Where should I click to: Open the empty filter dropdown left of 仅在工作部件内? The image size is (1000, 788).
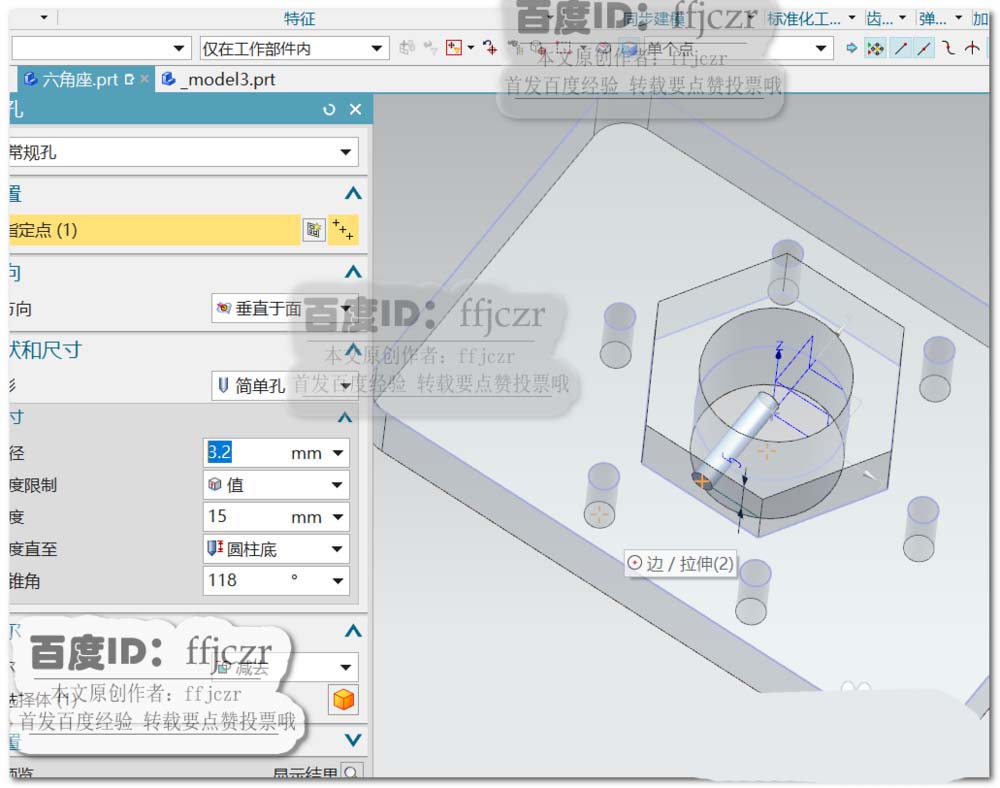pyautogui.click(x=100, y=48)
